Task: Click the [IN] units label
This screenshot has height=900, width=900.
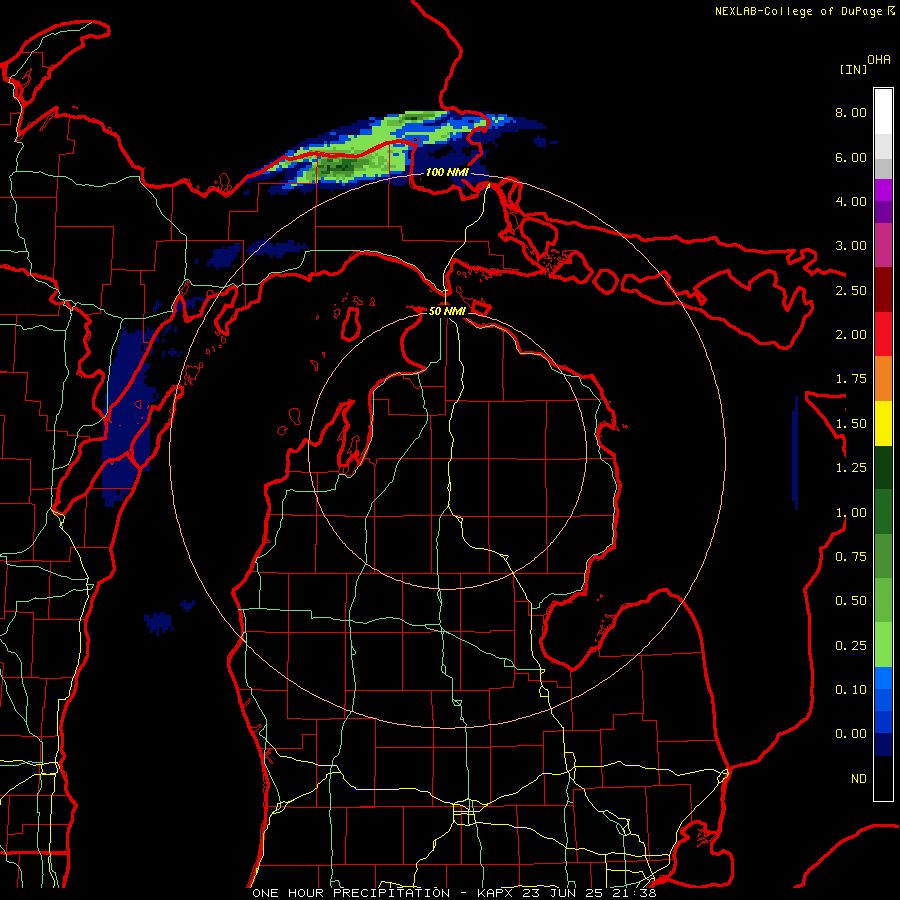Action: (854, 69)
